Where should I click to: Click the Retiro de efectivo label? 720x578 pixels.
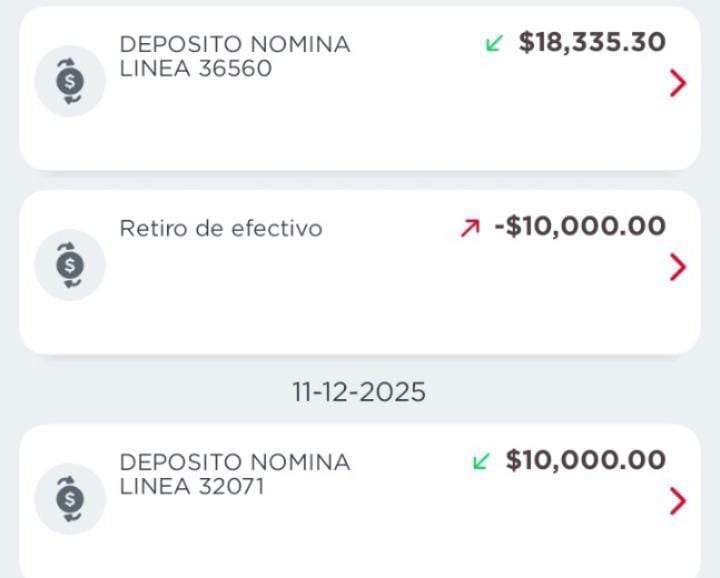click(221, 228)
